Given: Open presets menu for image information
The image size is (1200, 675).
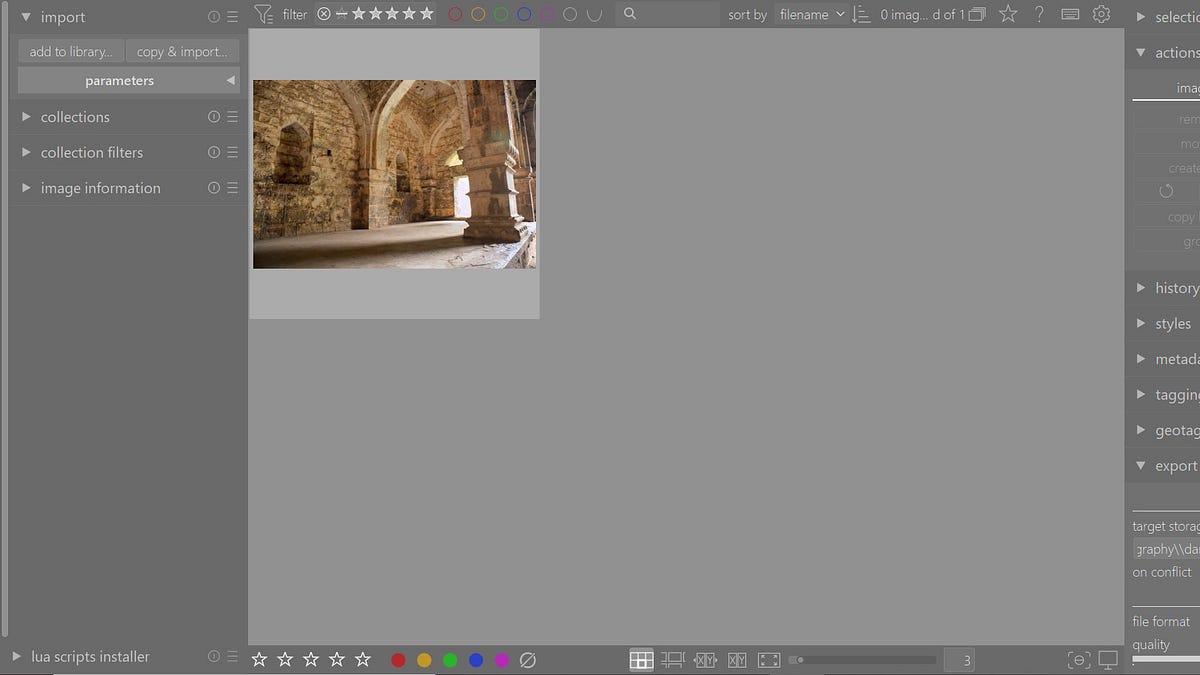Looking at the screenshot, I should click(x=232, y=188).
